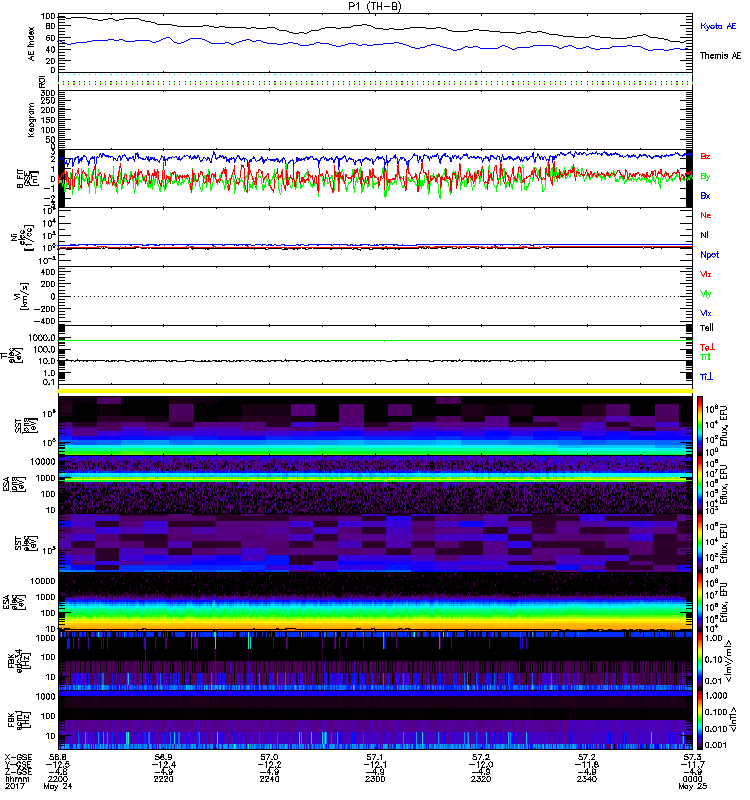This screenshot has width=750, height=800.
Task: Click the blue Vix velocity label
Action: point(706,313)
